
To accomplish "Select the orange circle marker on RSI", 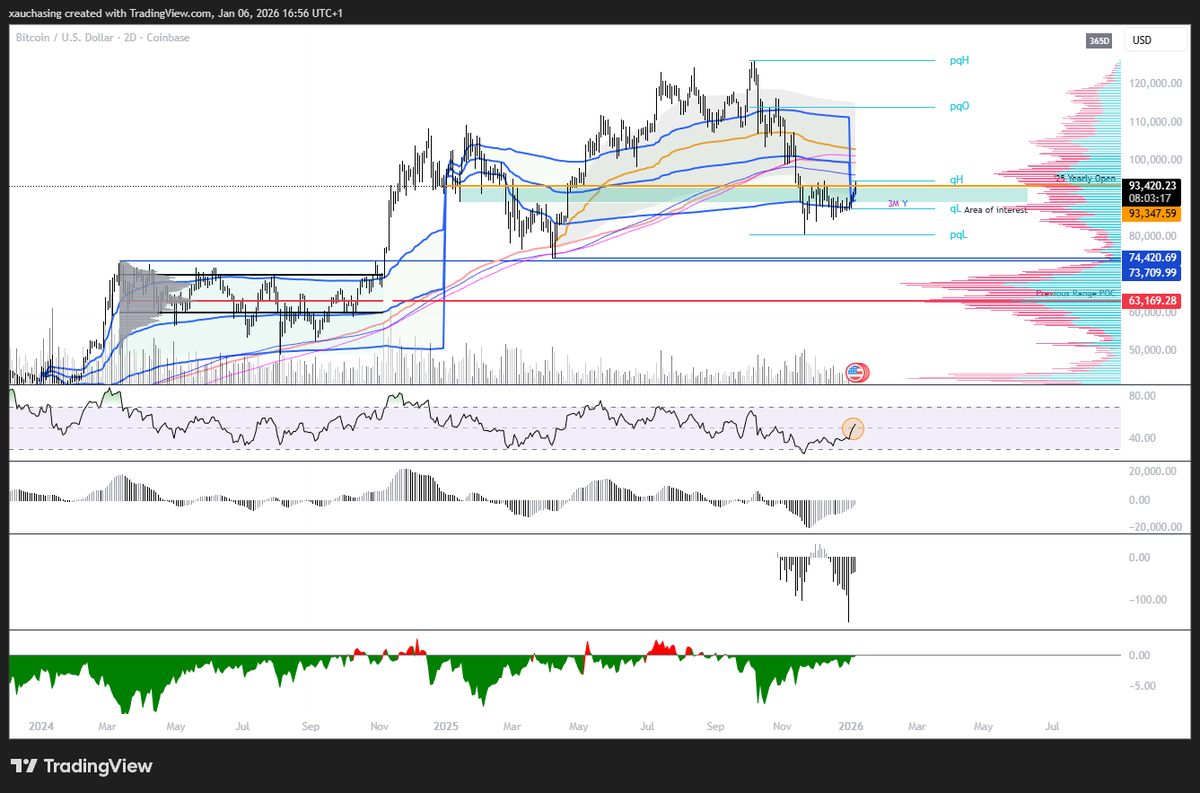I will point(853,429).
